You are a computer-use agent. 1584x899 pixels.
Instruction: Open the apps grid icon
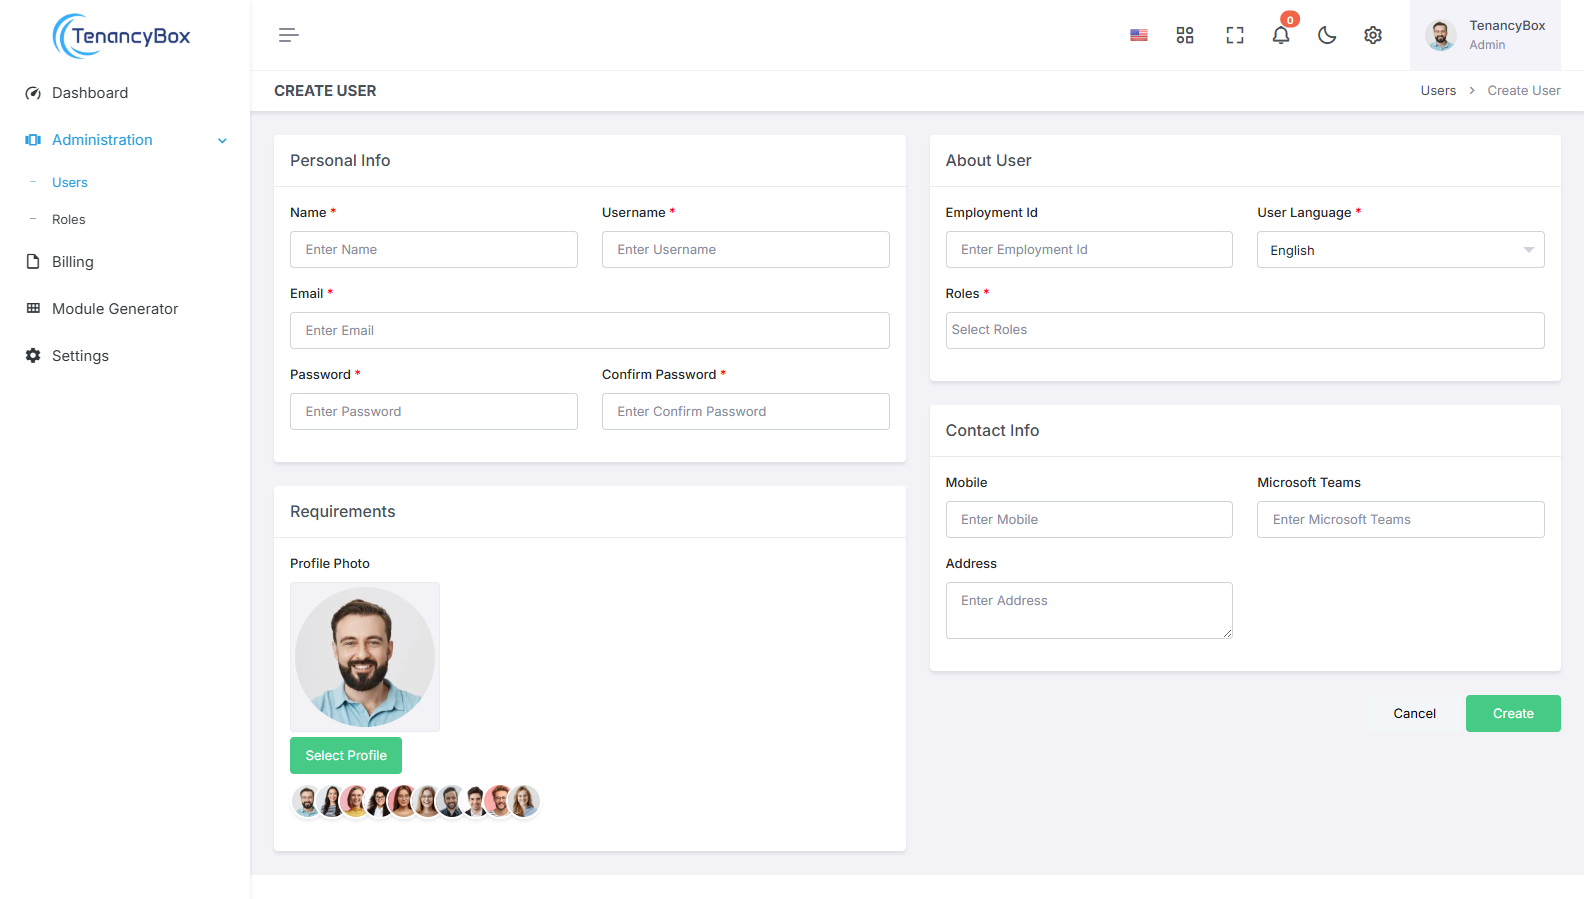point(1185,35)
